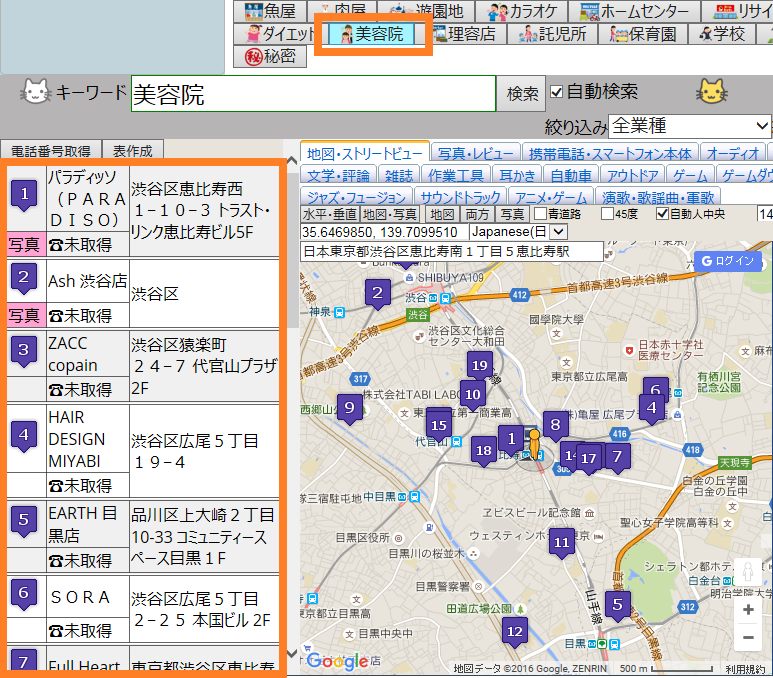Viewport: 773px width, 678px height.
Task: Click map marker number 5
Action: pos(618,605)
